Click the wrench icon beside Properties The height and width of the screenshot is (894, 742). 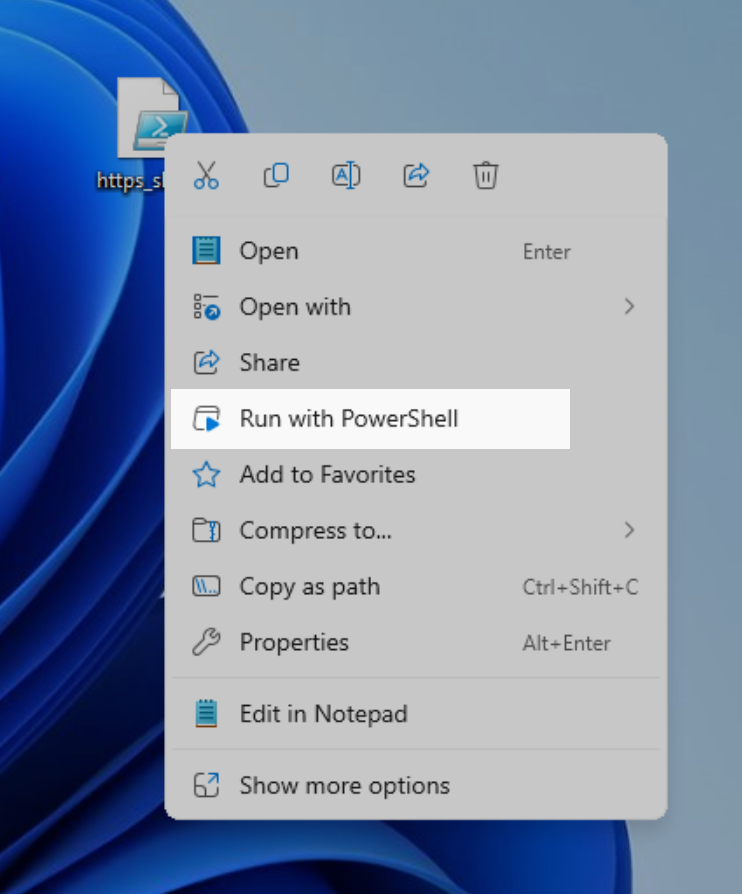click(206, 643)
